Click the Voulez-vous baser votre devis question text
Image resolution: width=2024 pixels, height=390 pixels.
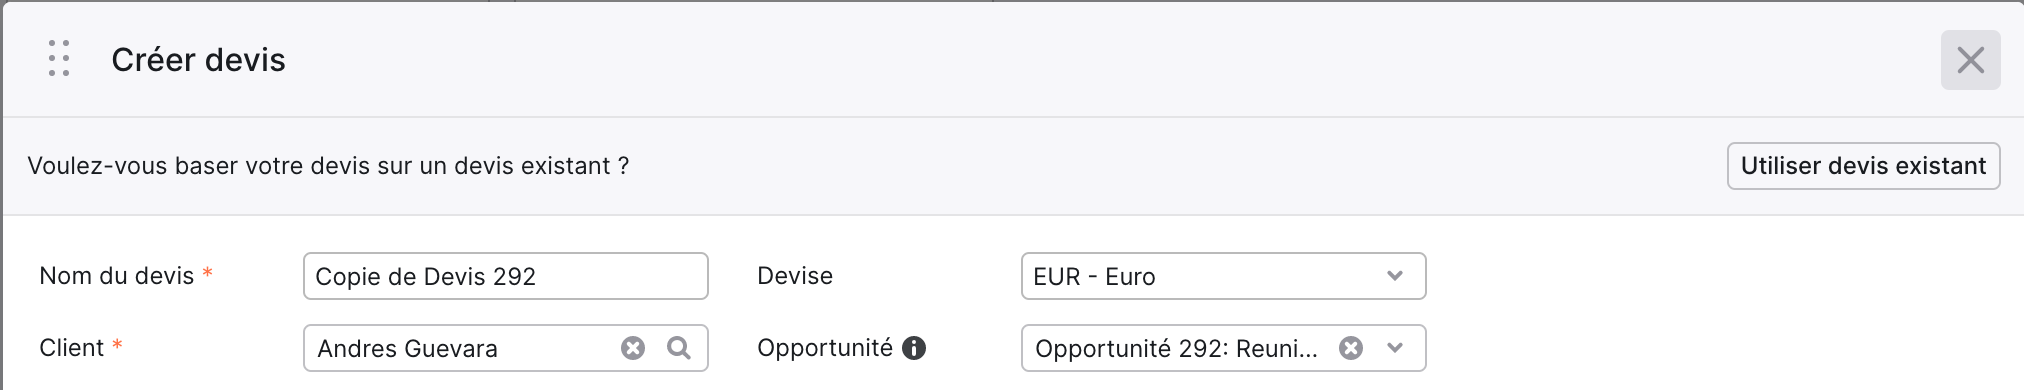tap(328, 166)
